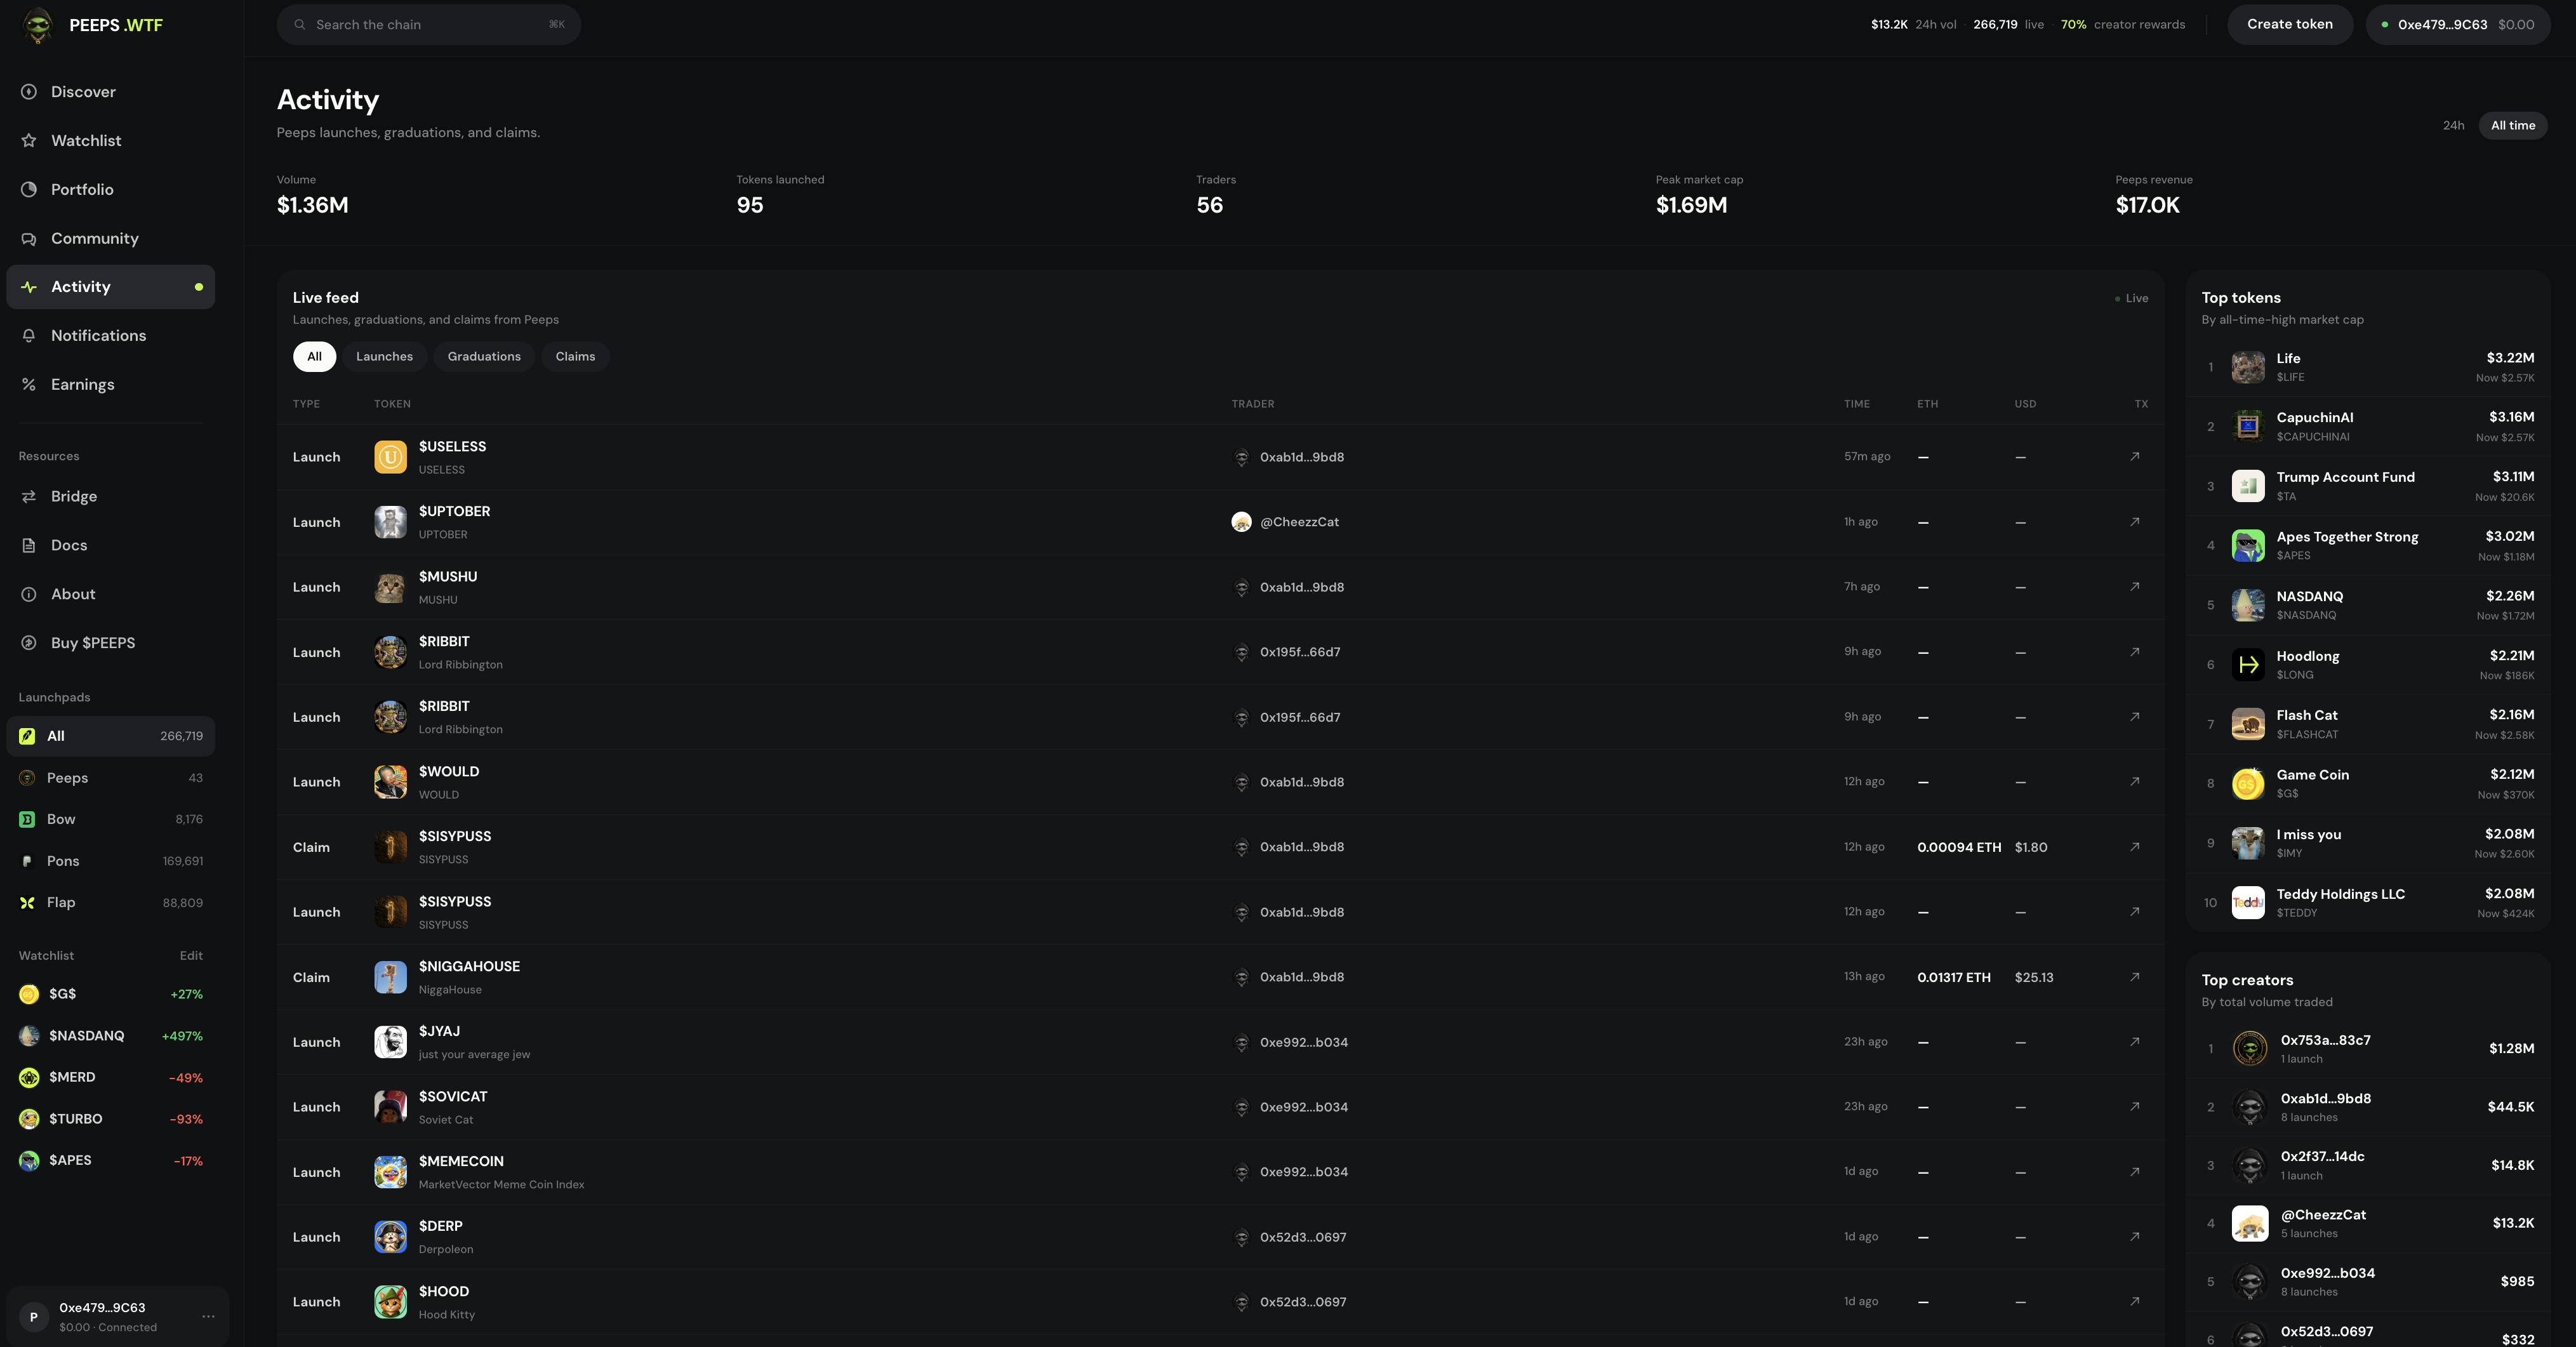Screen dimensions: 2576x1347
Task: Open creator 0x753a...83c7 in Top creators
Action: (x=2367, y=1049)
